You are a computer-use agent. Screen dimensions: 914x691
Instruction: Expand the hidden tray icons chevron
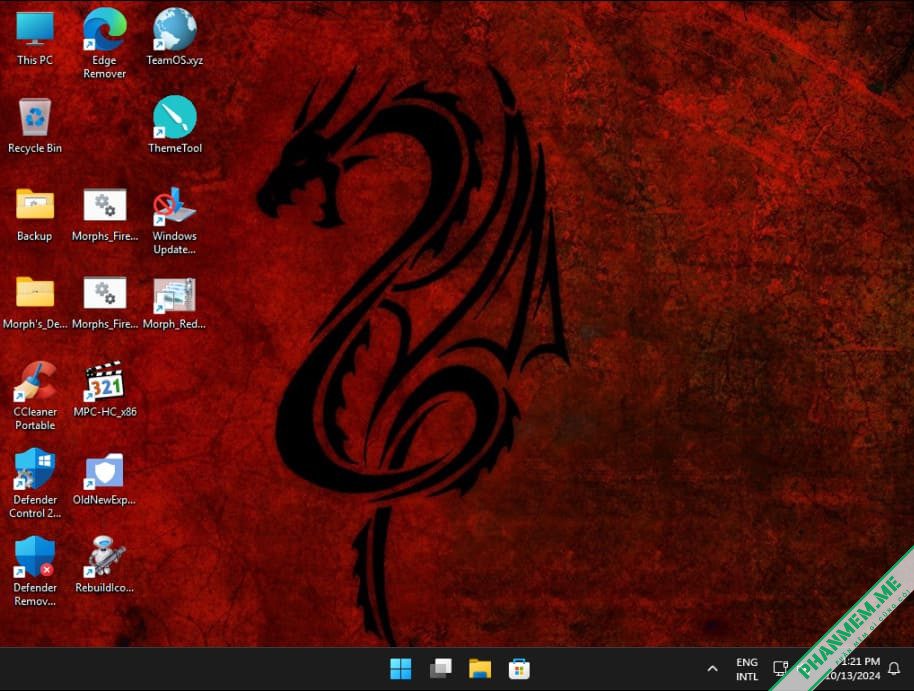pyautogui.click(x=712, y=669)
